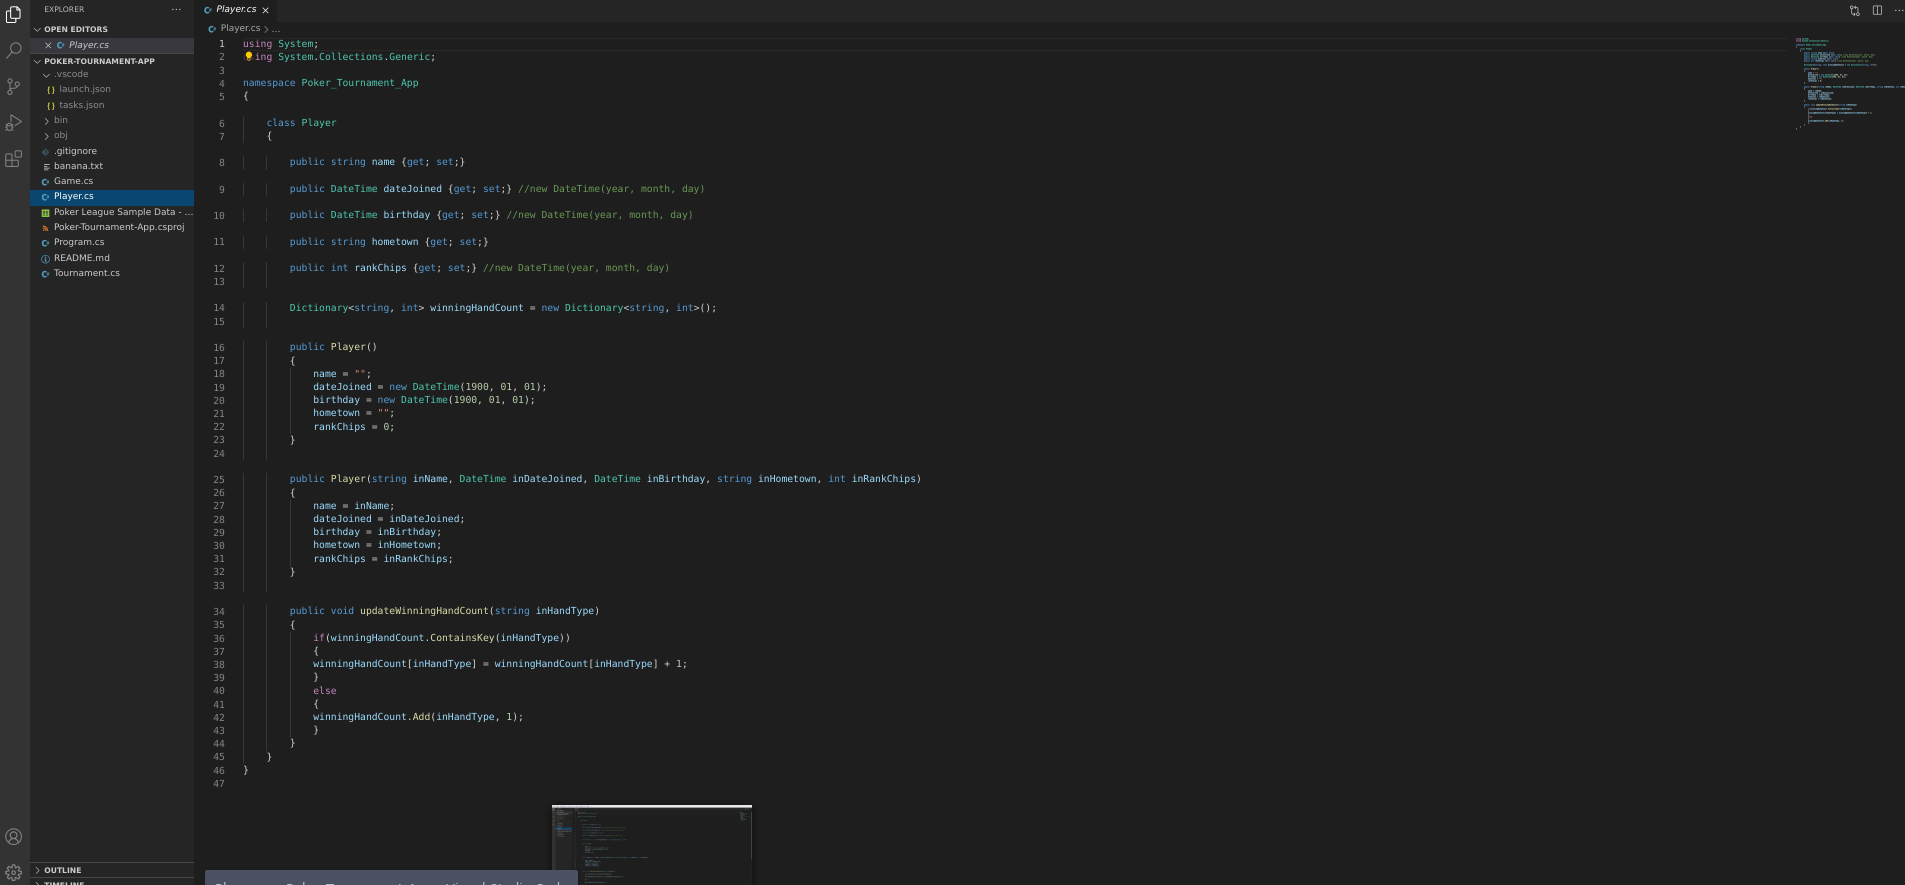Split the editor to the right
This screenshot has width=1905, height=885.
(1877, 10)
